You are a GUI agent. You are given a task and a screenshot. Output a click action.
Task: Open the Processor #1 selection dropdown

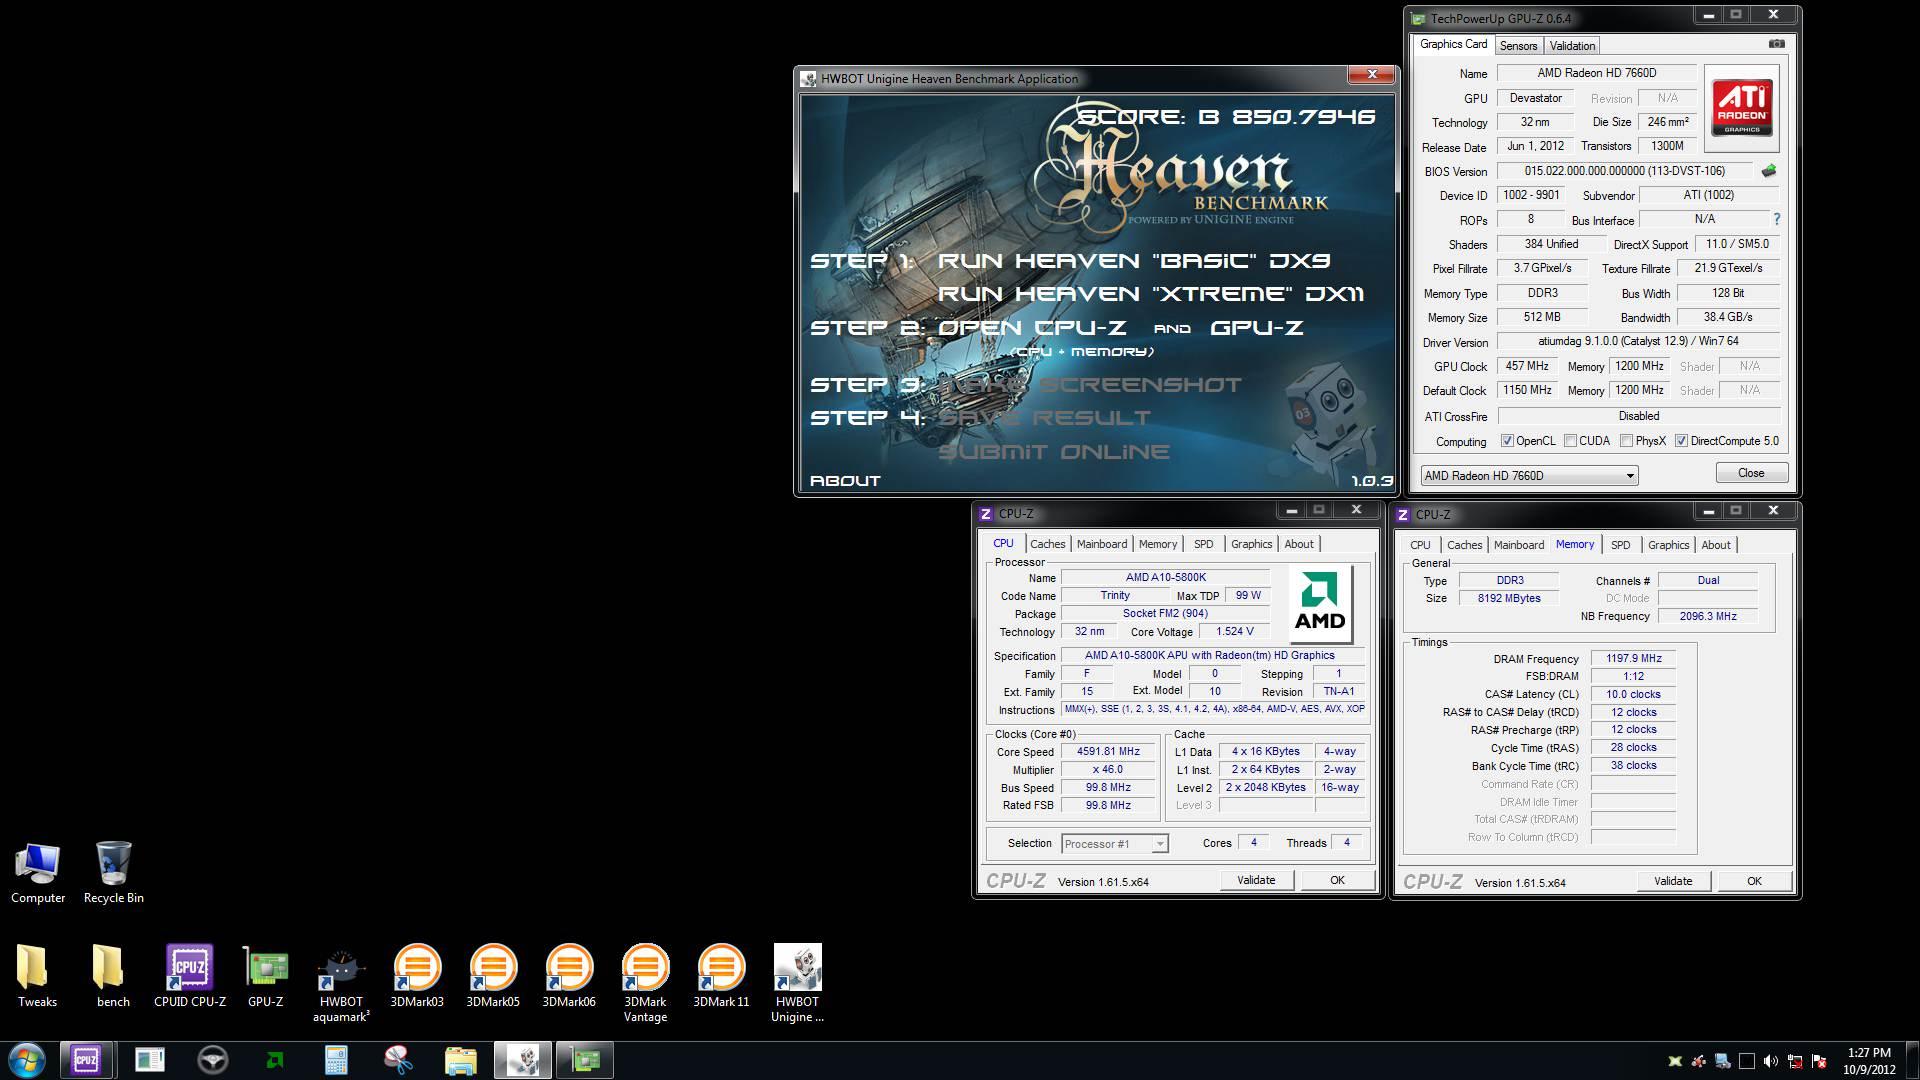click(x=1114, y=844)
